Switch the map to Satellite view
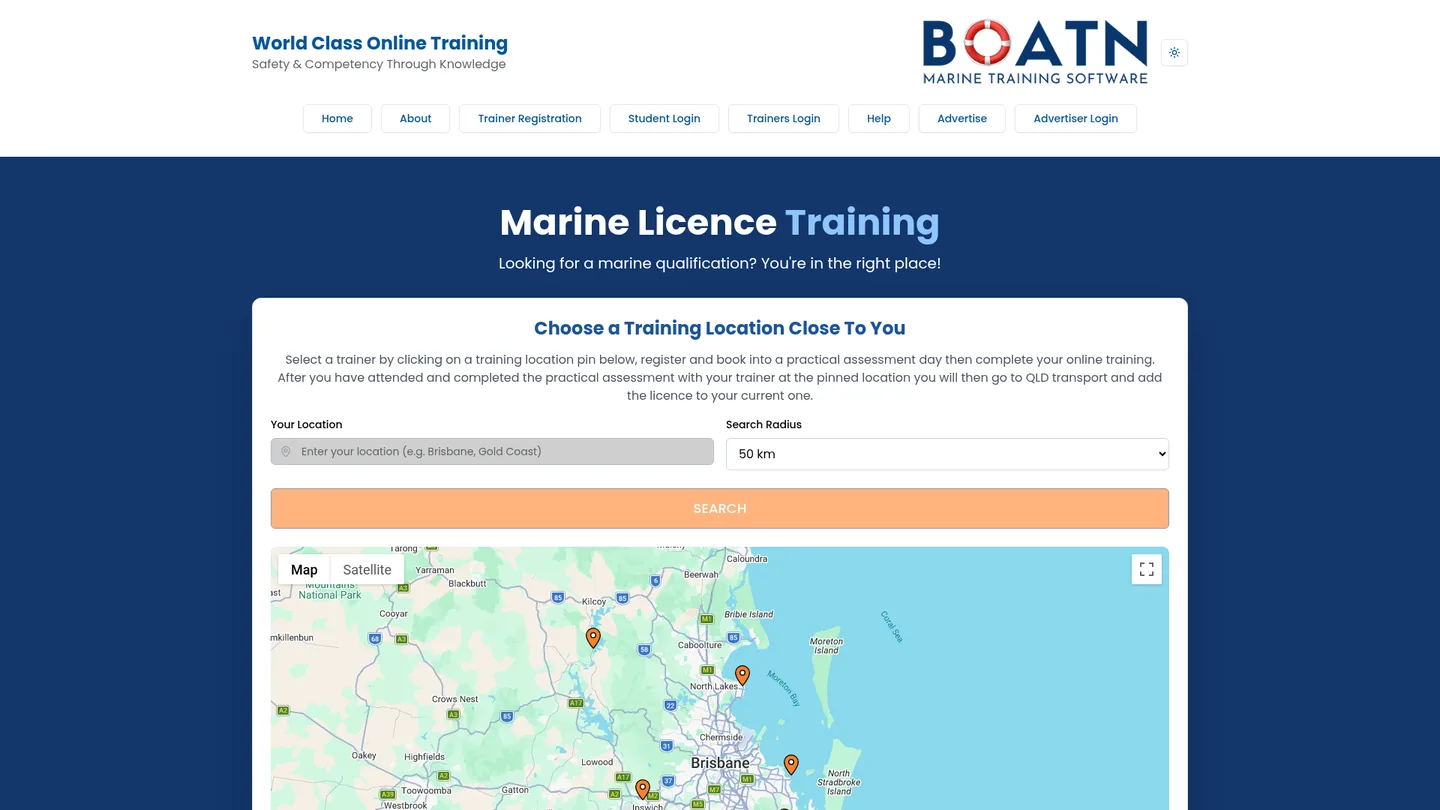 tap(367, 570)
